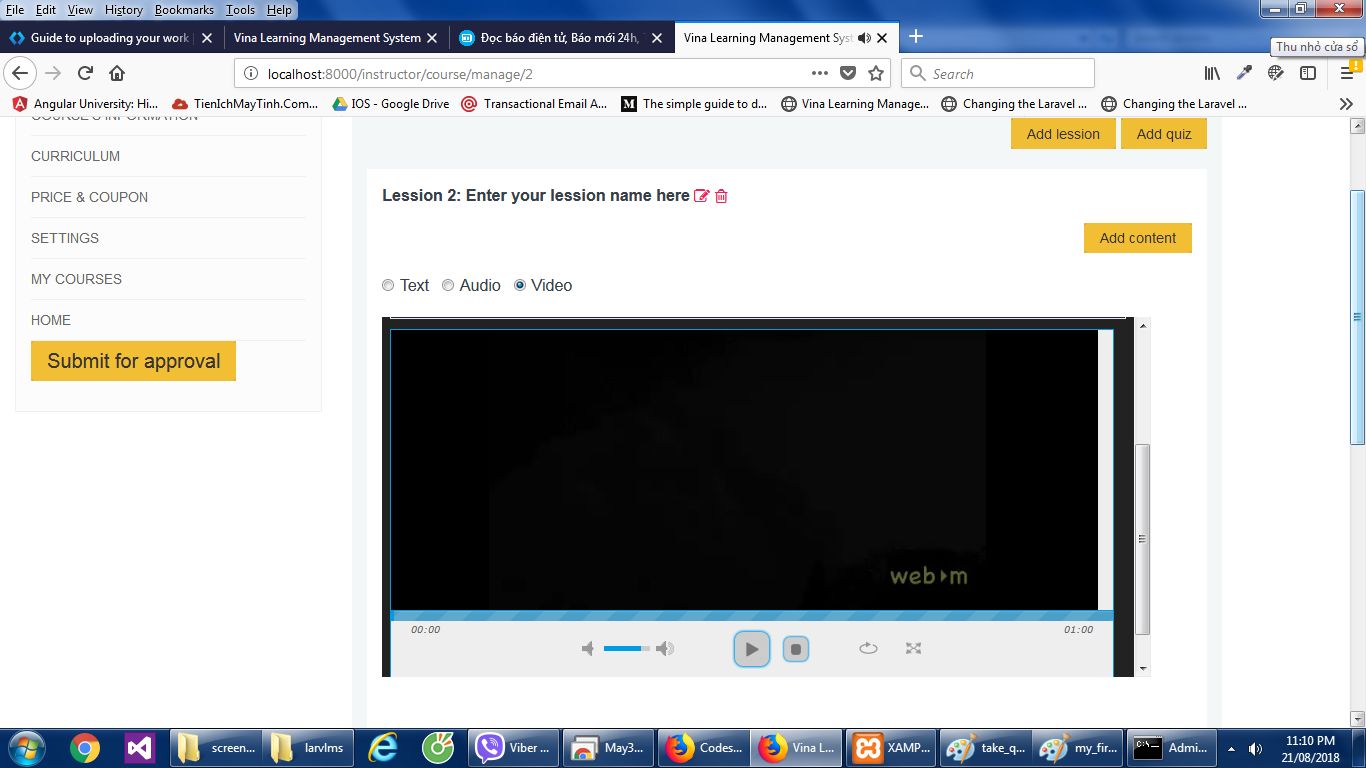Edit the Lession 2 name with pencil icon
Viewport: 1366px width, 768px height.
tap(702, 196)
